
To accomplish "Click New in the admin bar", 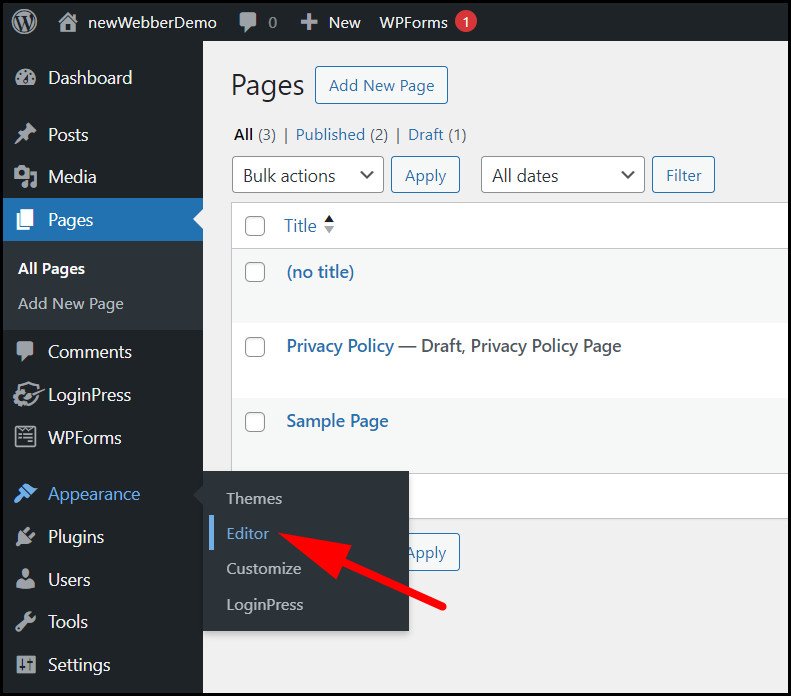I will click(345, 22).
